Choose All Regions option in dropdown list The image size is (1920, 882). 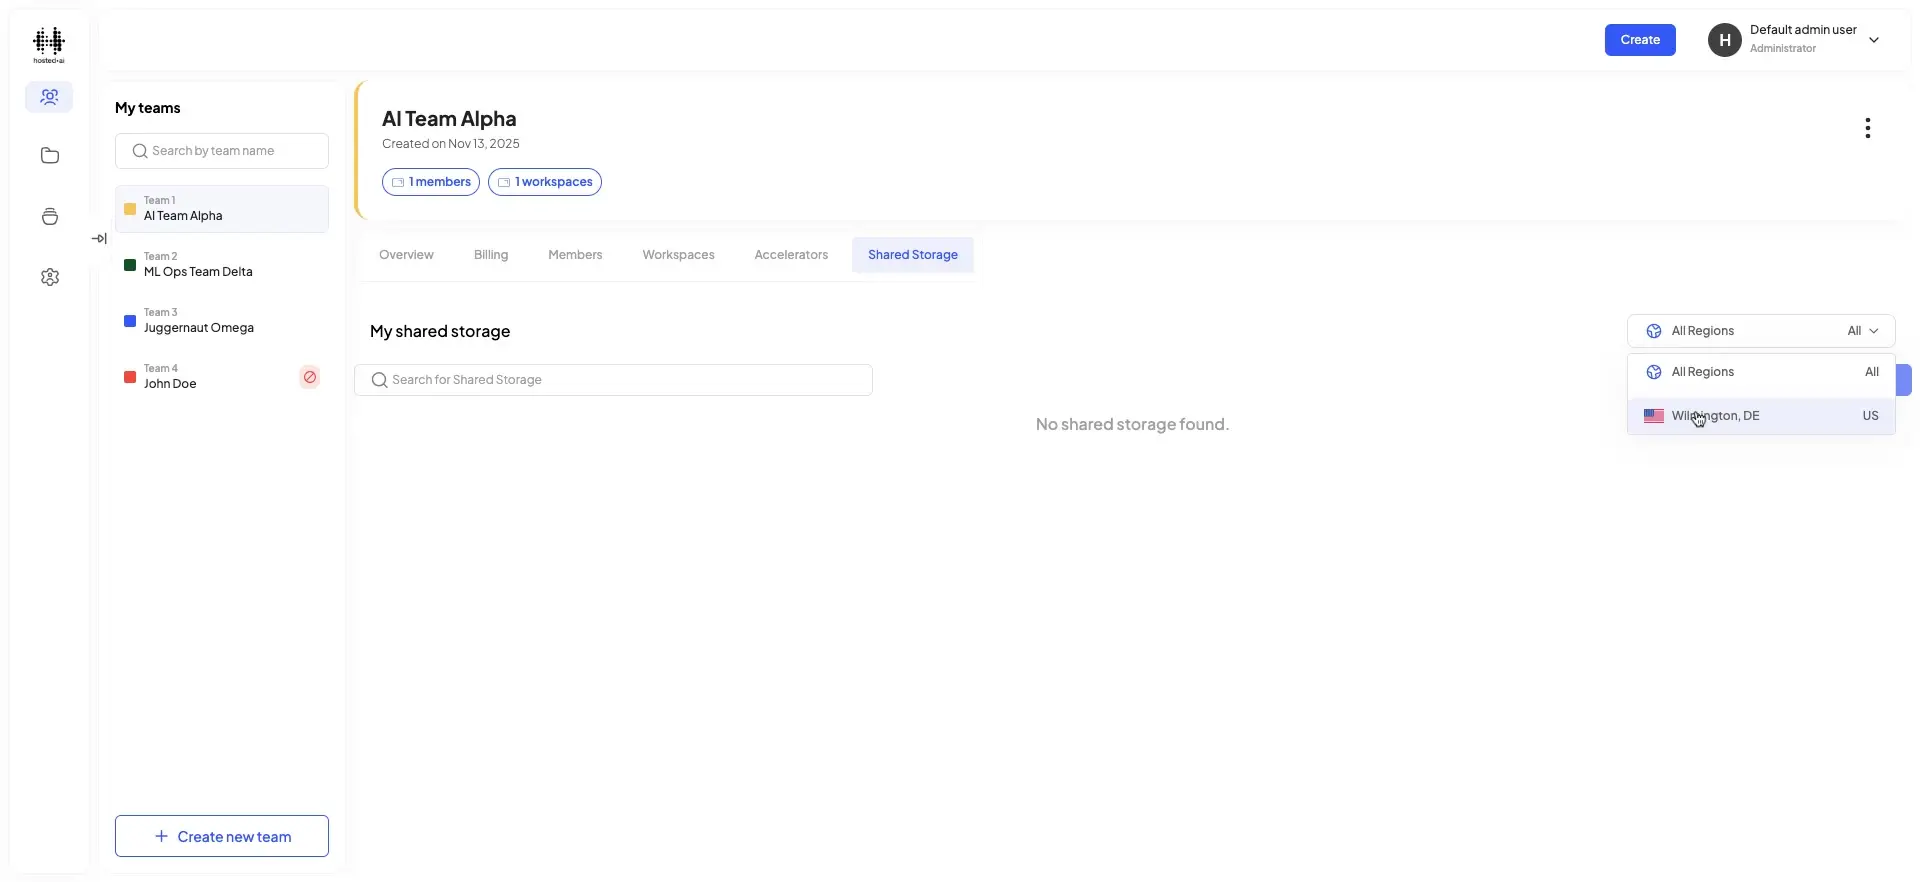[x=1761, y=372]
